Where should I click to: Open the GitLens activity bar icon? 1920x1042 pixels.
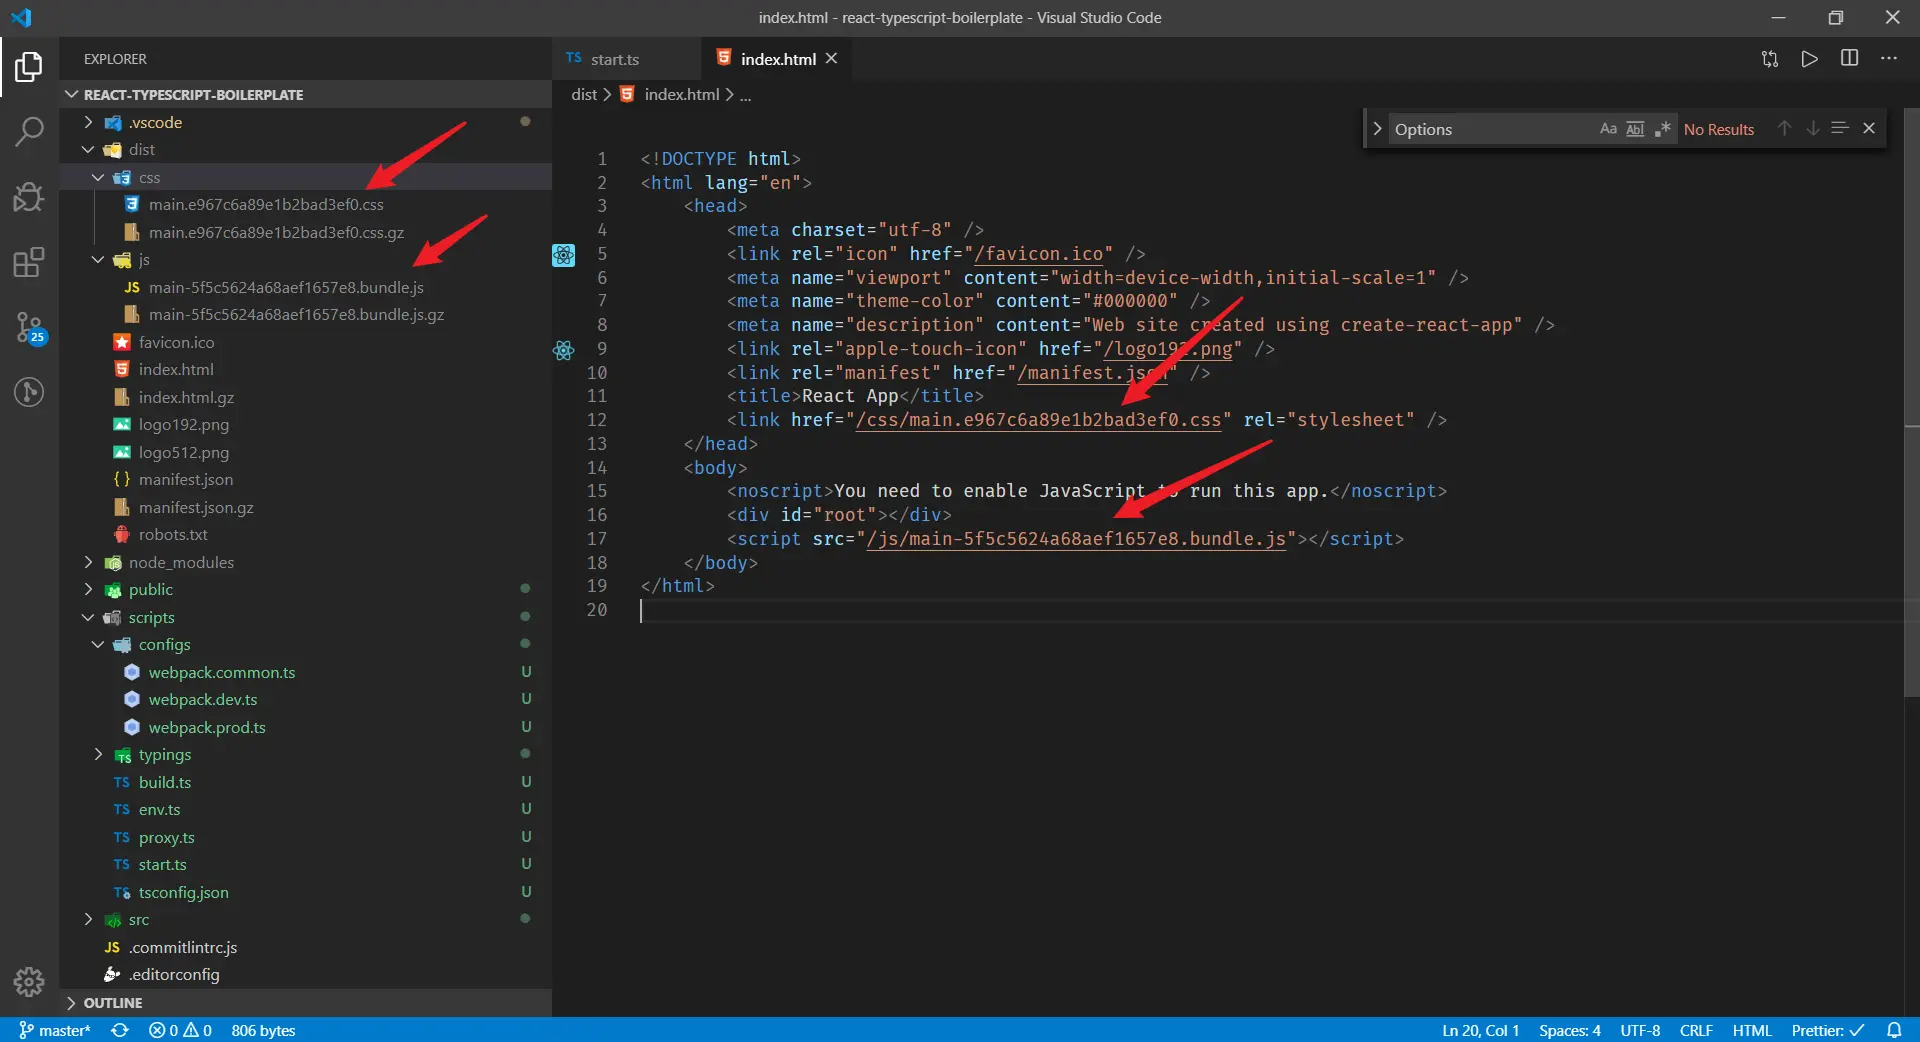pyautogui.click(x=29, y=392)
